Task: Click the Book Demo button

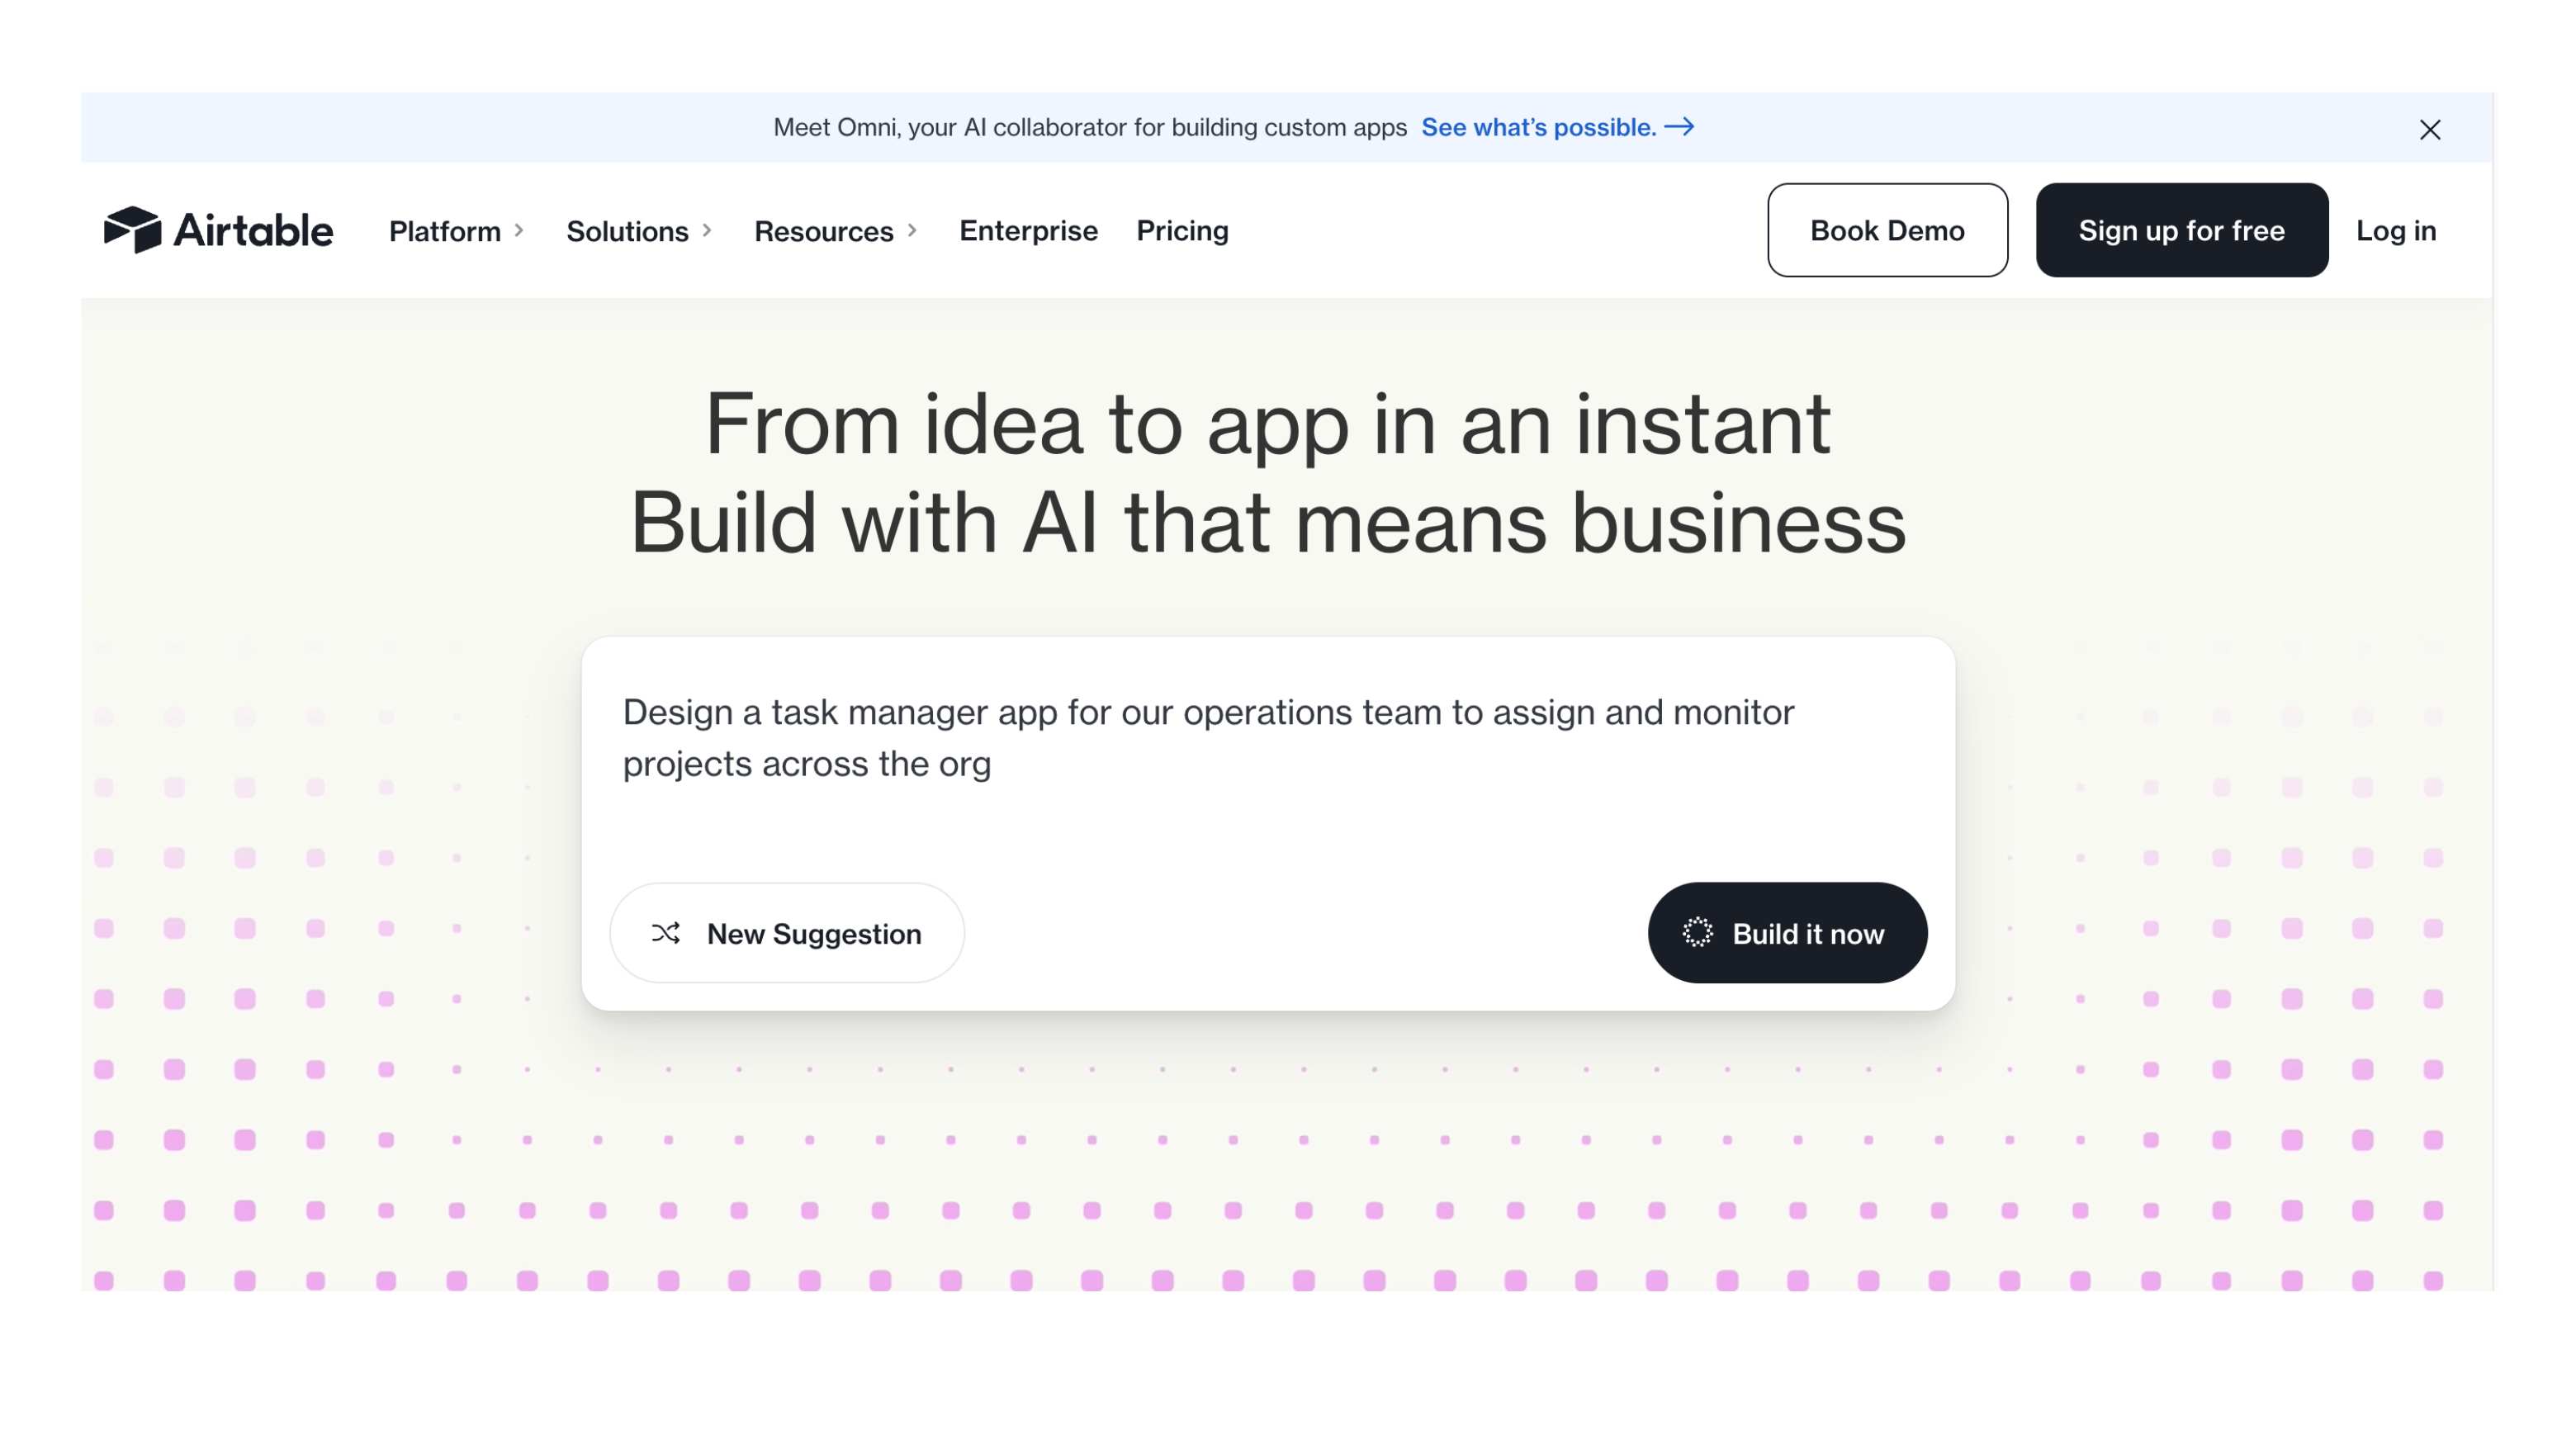Action: click(x=1887, y=230)
